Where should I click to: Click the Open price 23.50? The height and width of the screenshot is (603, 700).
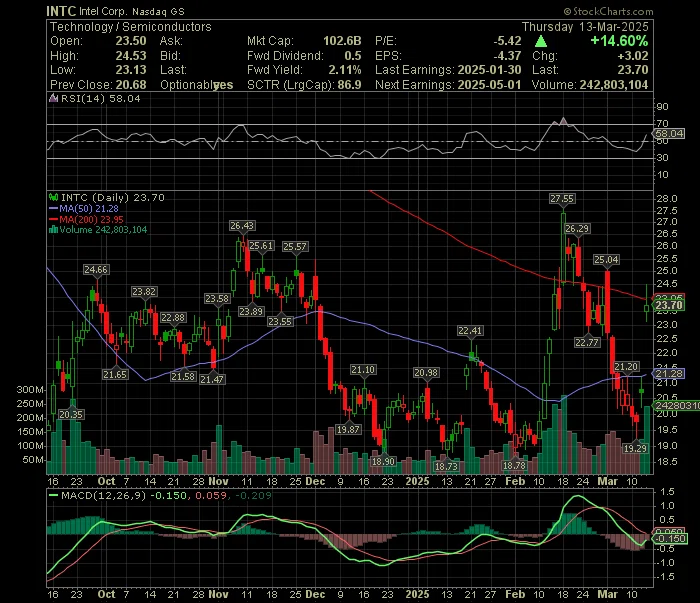click(131, 41)
